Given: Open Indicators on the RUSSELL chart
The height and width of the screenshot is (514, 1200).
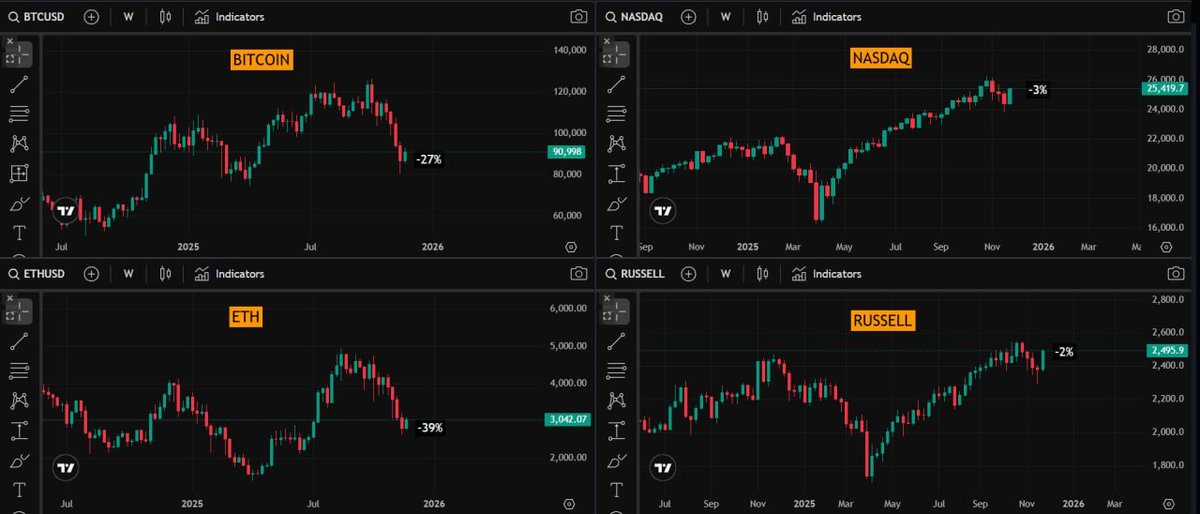Looking at the screenshot, I should point(826,273).
